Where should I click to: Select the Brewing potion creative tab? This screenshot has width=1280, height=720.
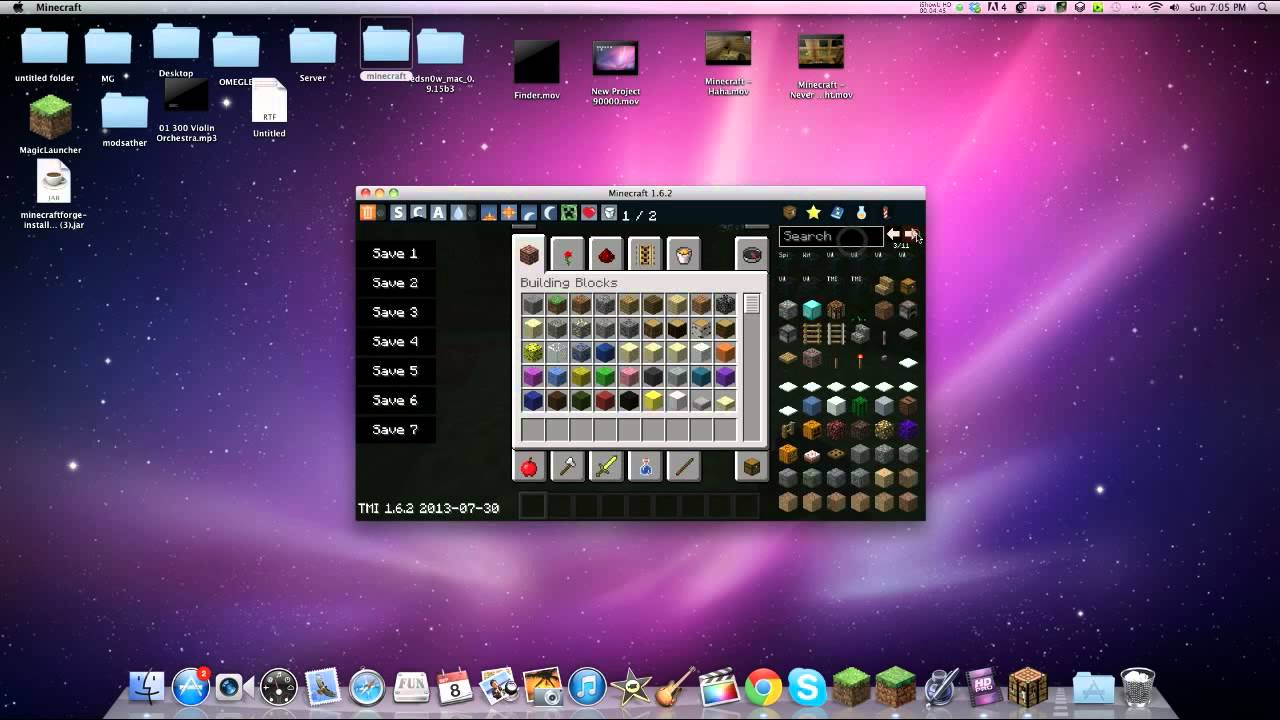coord(645,466)
